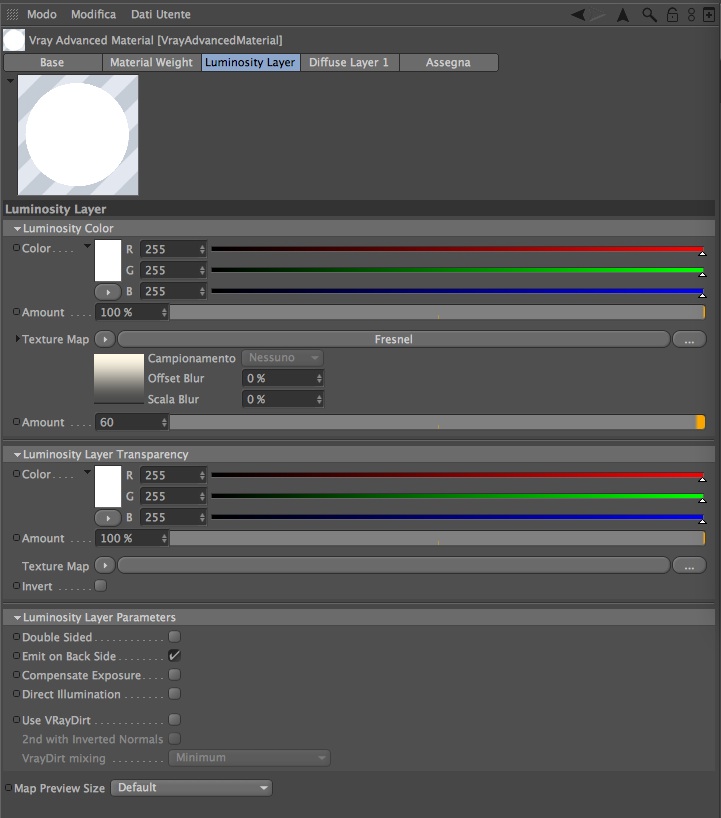This screenshot has width=721, height=818.
Task: Enable Direct Illumination checkbox
Action: [x=175, y=693]
